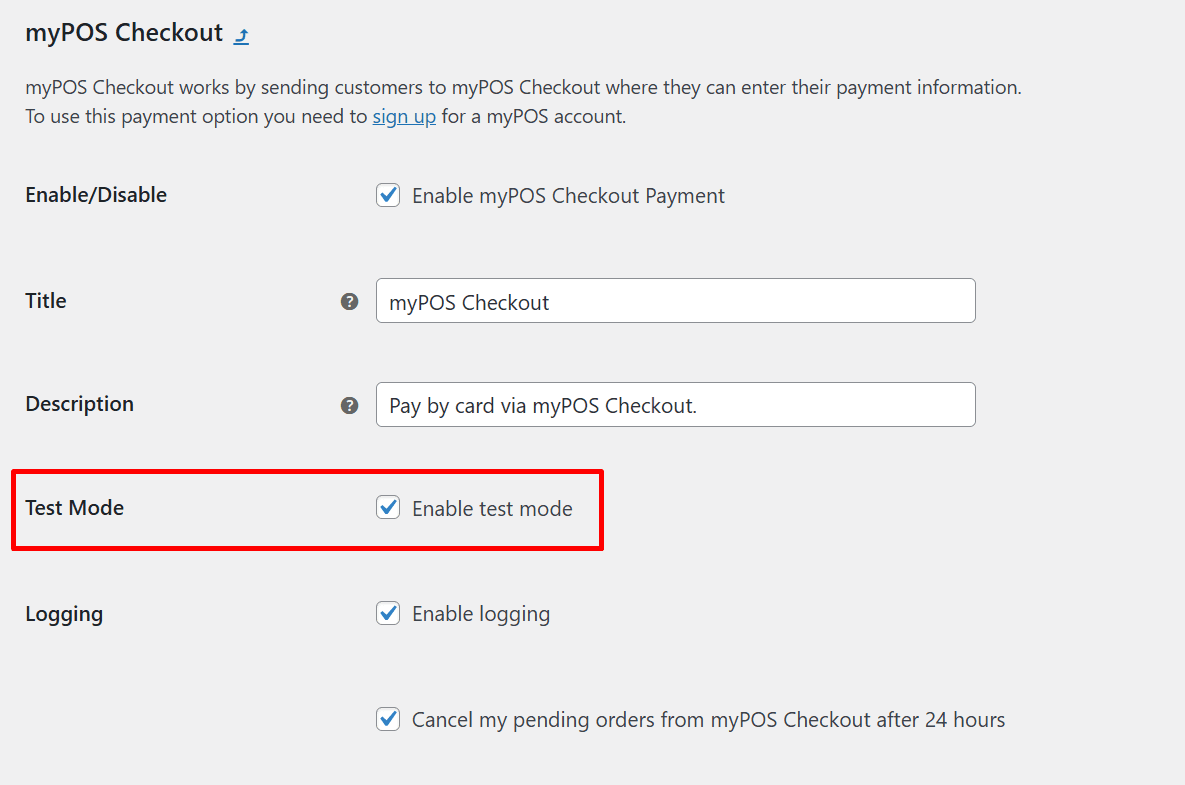Uncheck the Enable logging checkbox
1185x785 pixels.
point(388,613)
